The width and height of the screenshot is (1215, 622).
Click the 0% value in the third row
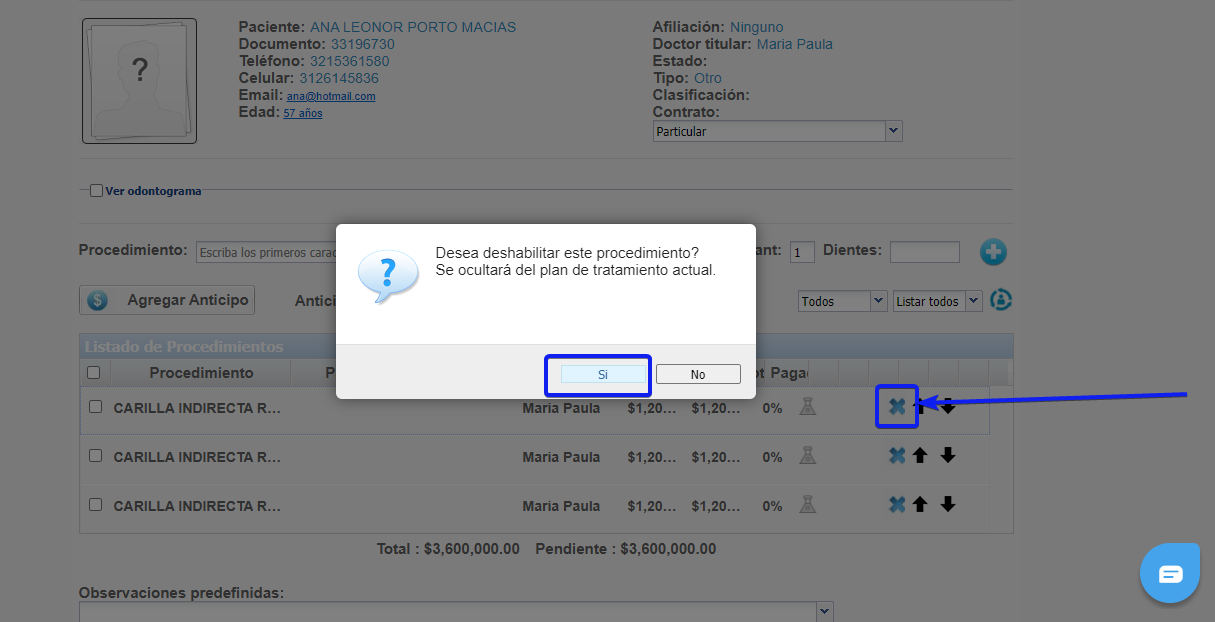[772, 506]
